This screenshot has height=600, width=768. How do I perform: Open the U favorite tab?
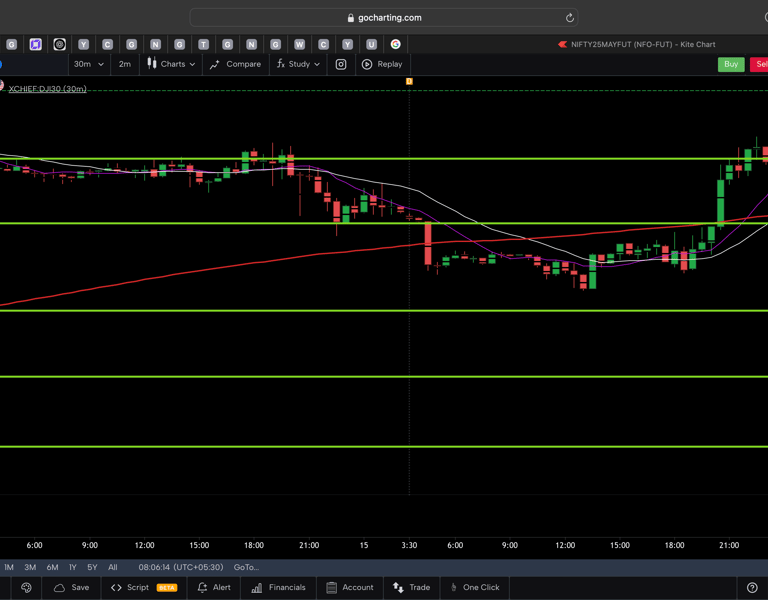371,45
